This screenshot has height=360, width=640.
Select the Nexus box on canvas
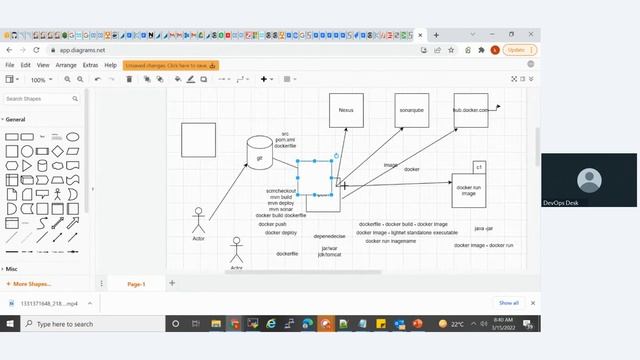(x=346, y=110)
